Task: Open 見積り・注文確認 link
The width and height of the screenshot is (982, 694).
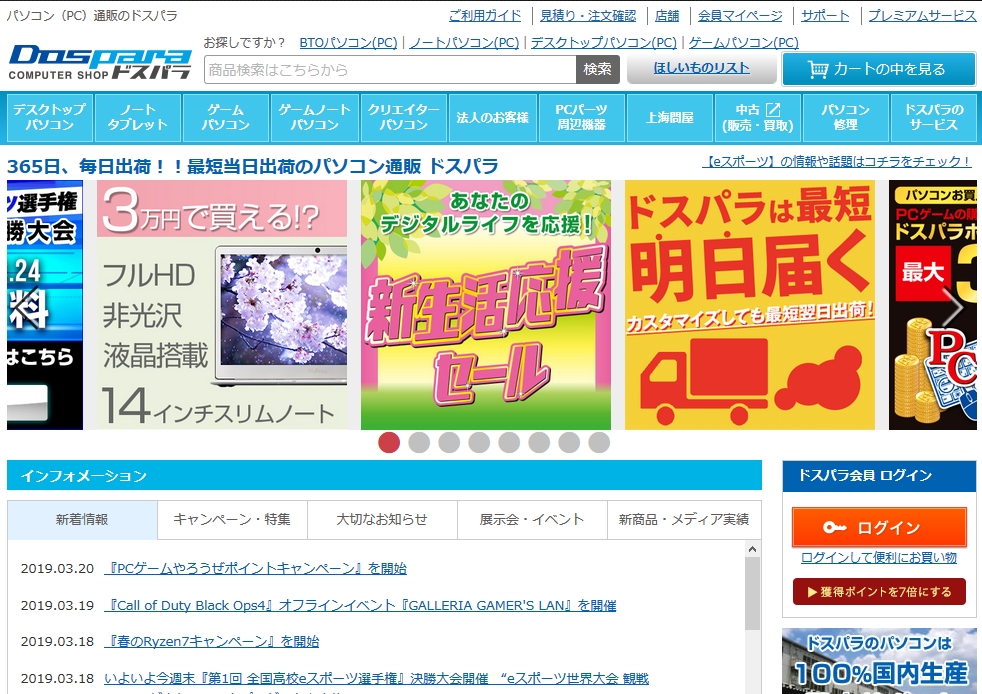Action: (x=588, y=16)
